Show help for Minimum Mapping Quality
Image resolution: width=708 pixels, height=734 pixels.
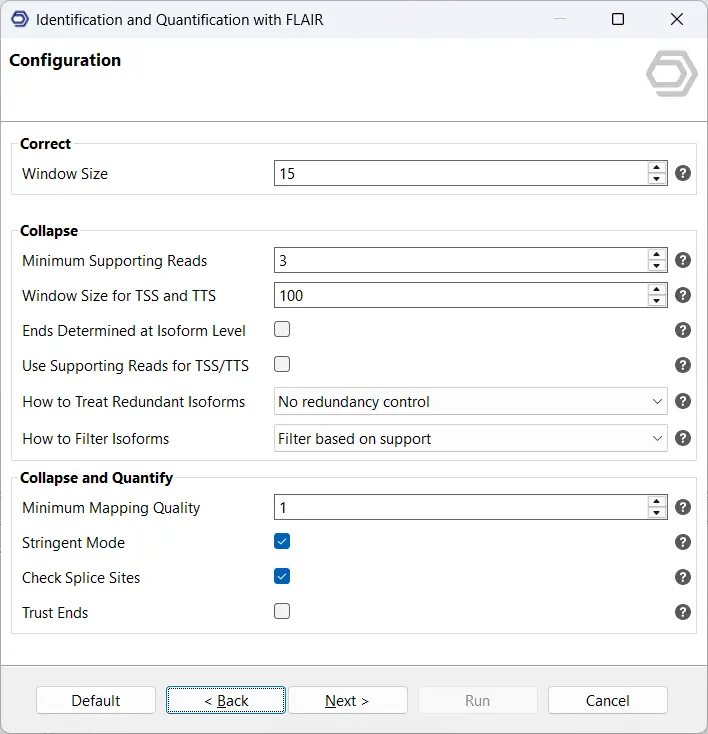click(683, 507)
